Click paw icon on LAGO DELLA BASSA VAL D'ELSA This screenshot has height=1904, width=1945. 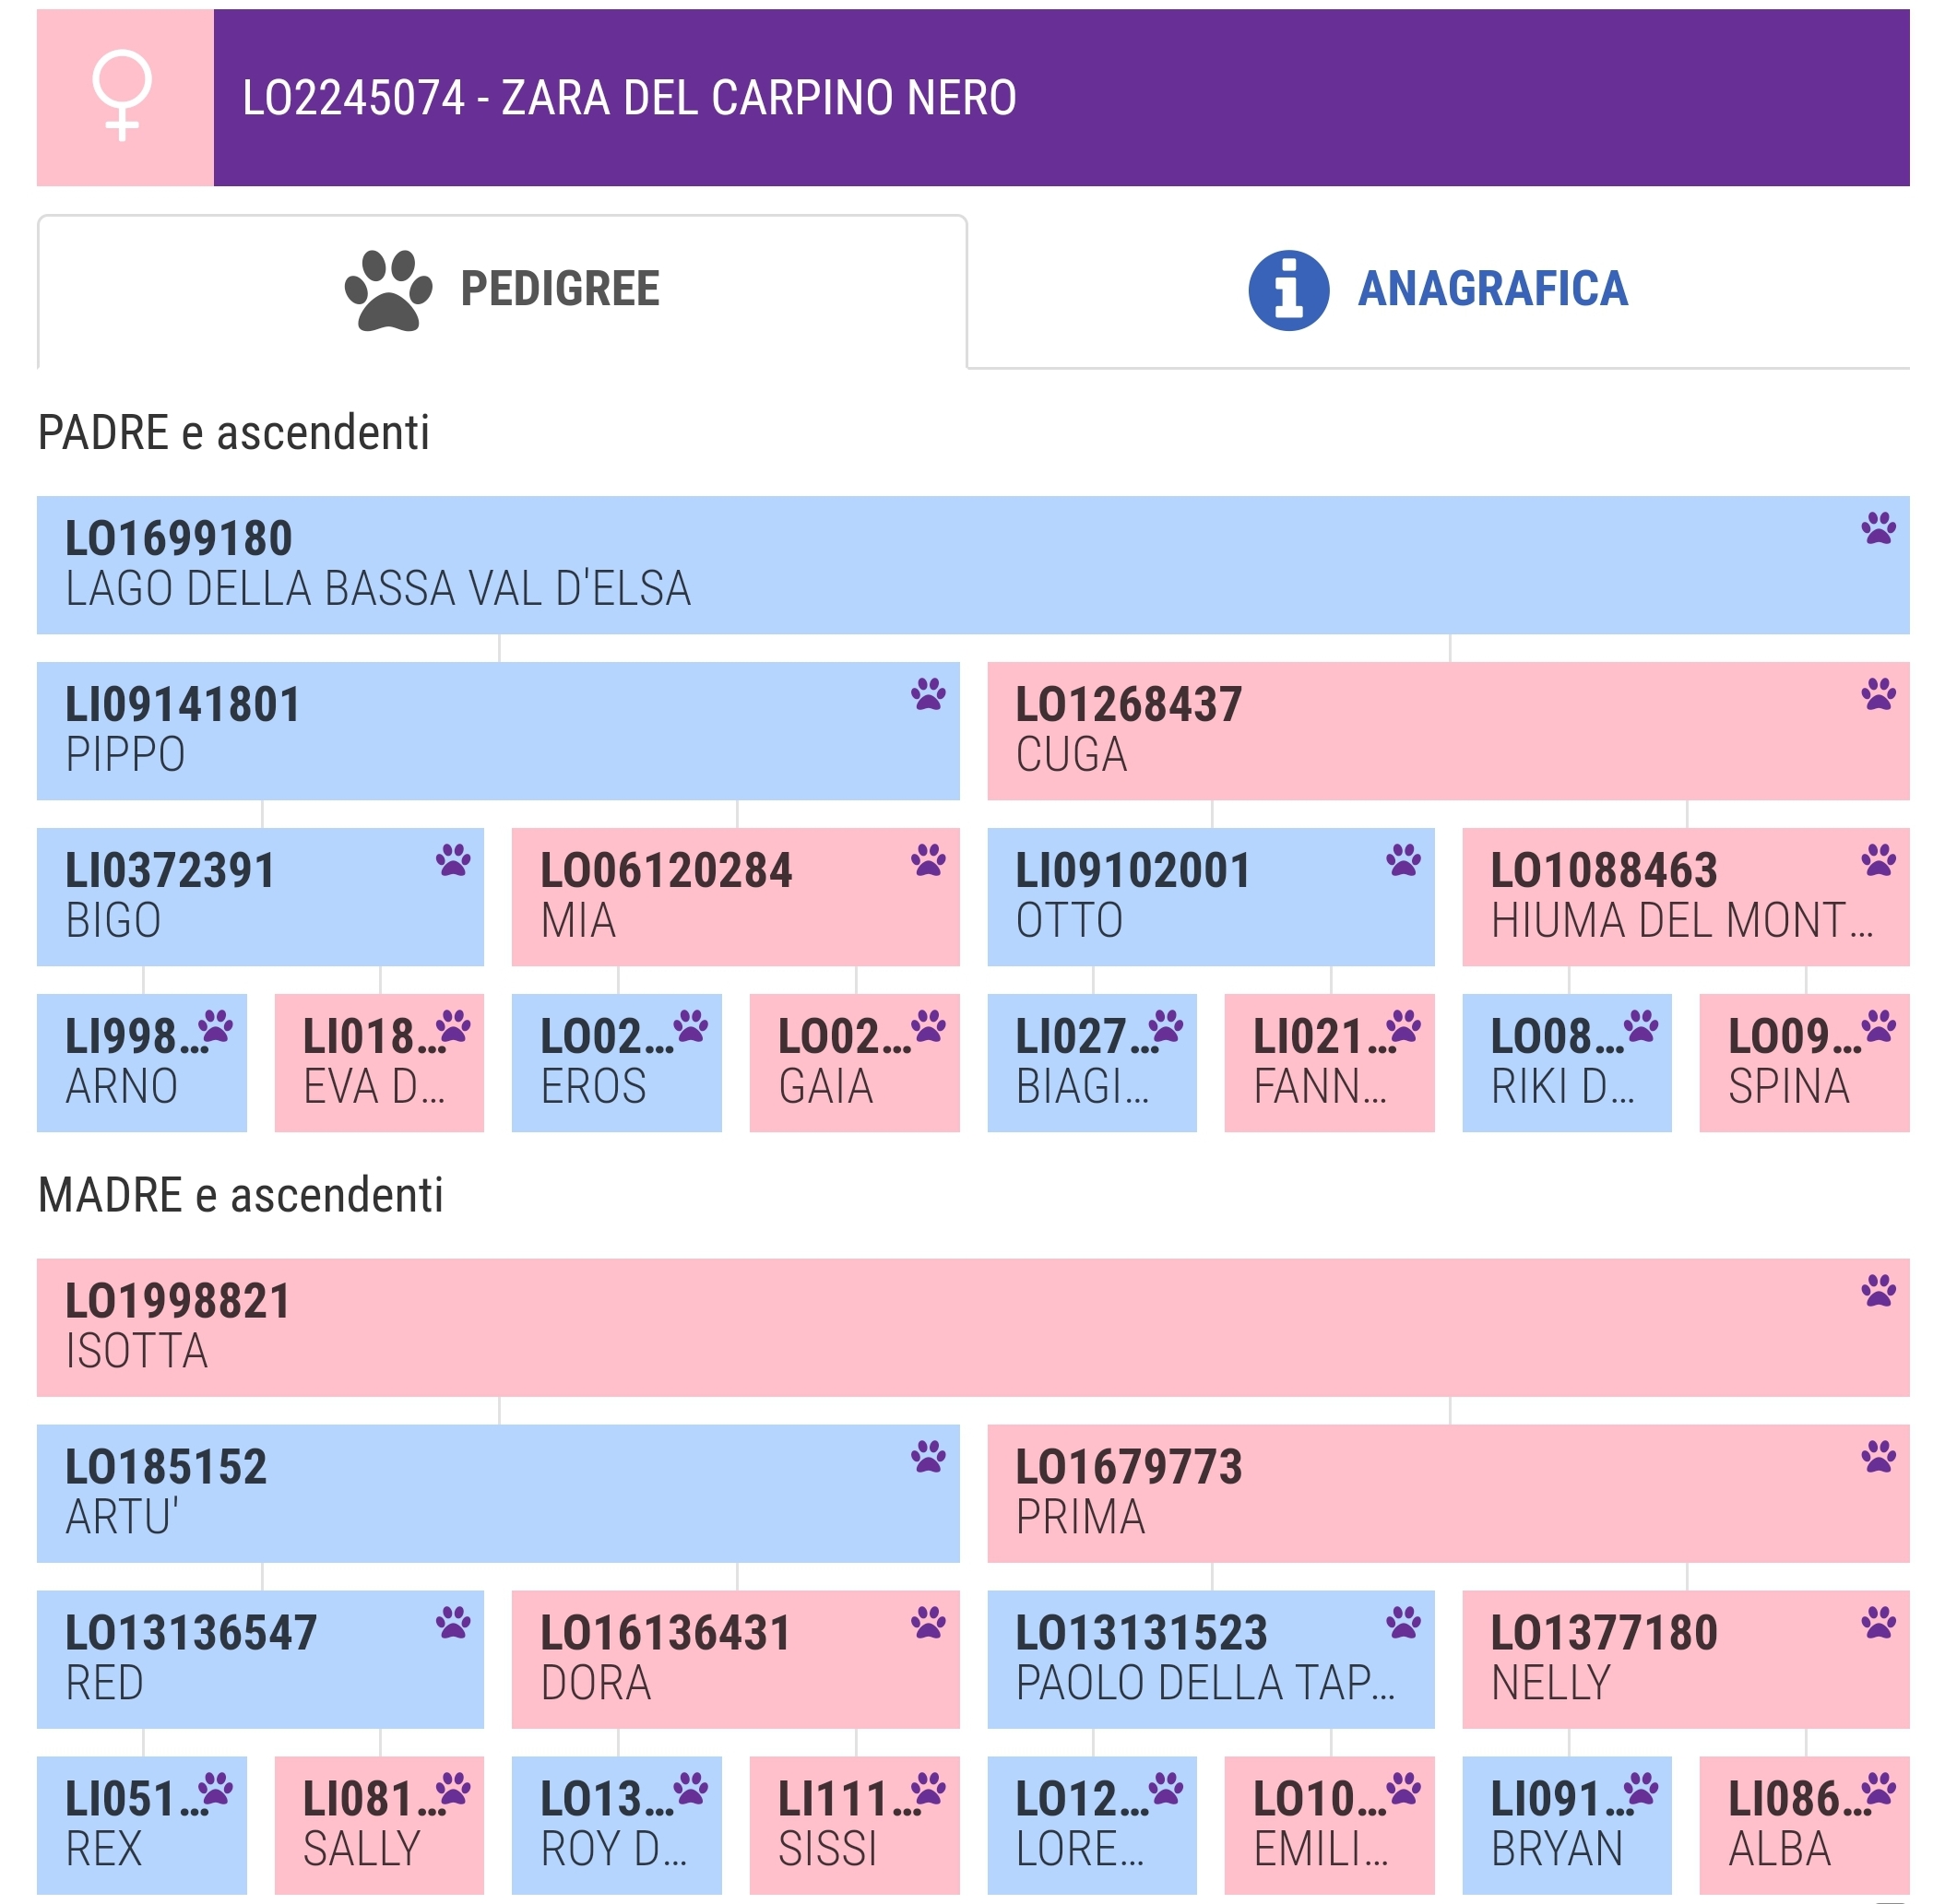click(1877, 528)
